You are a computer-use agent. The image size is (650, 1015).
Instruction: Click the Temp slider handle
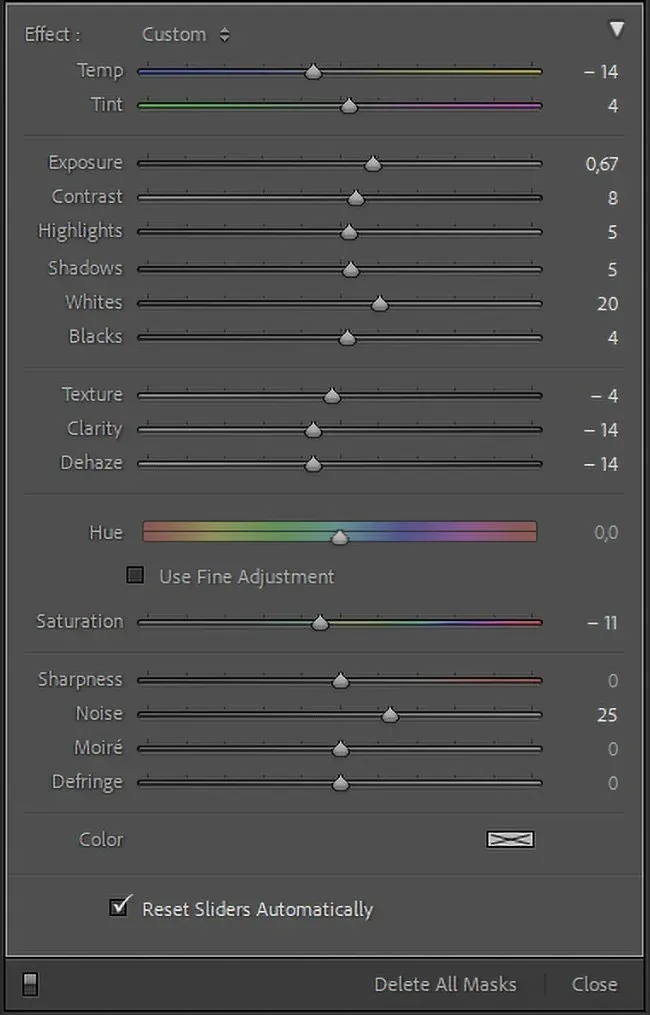(x=313, y=72)
